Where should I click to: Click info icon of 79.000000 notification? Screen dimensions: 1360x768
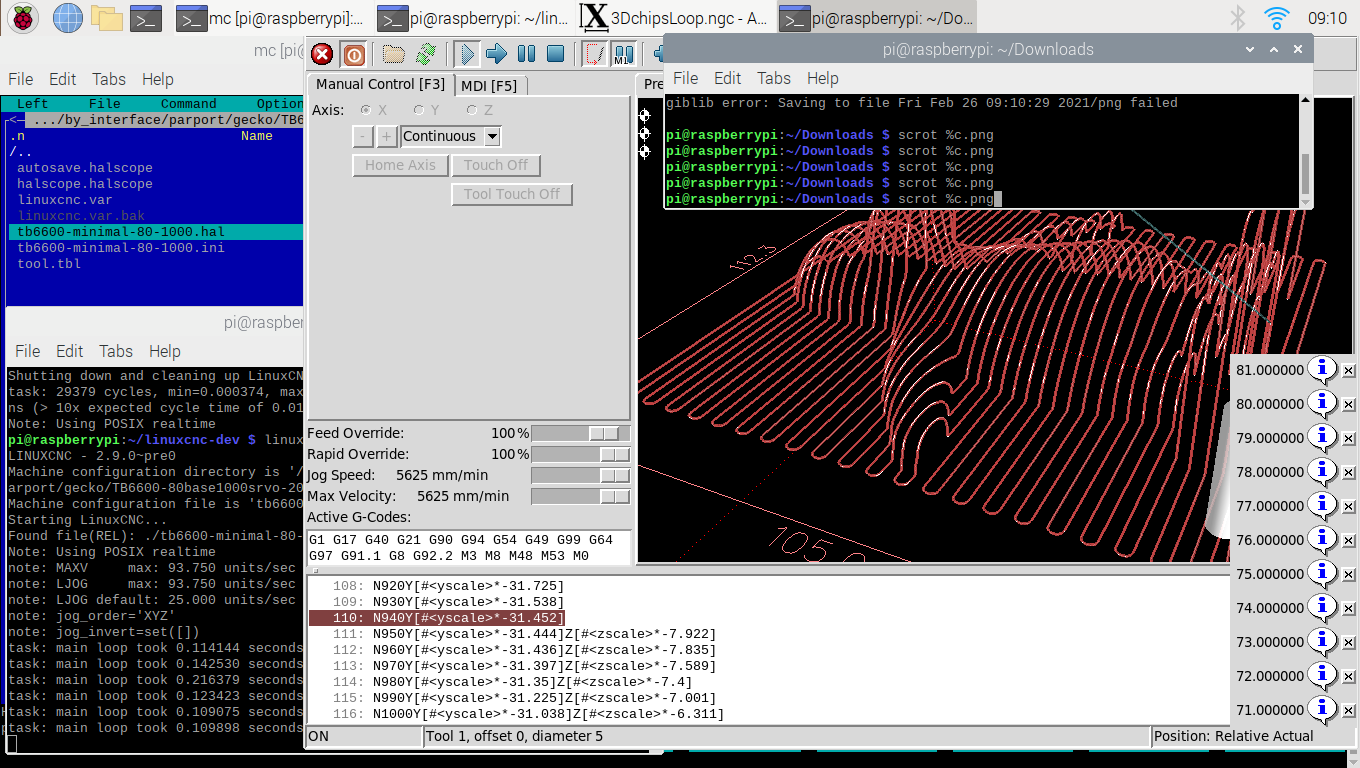pyautogui.click(x=1322, y=438)
